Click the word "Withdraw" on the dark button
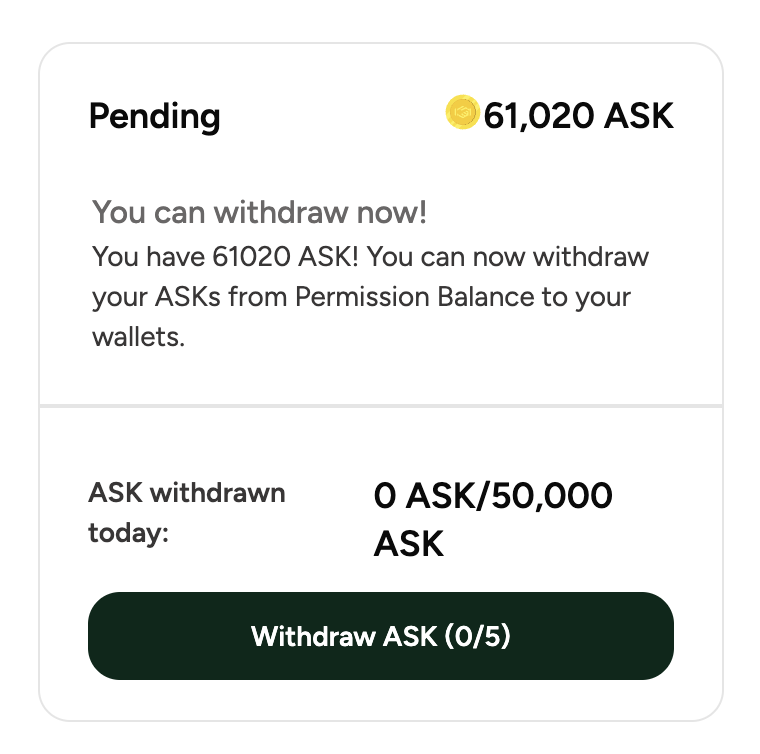This screenshot has width=760, height=754. (313, 636)
